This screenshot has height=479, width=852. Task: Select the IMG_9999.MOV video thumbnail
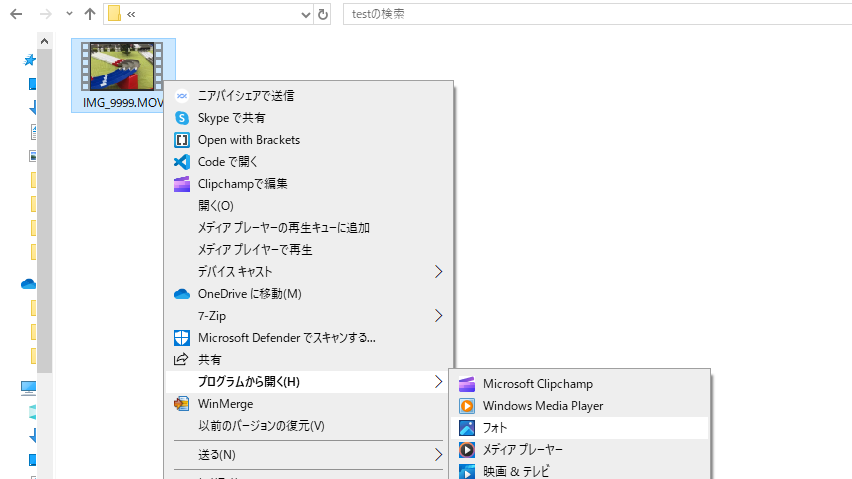[x=122, y=66]
